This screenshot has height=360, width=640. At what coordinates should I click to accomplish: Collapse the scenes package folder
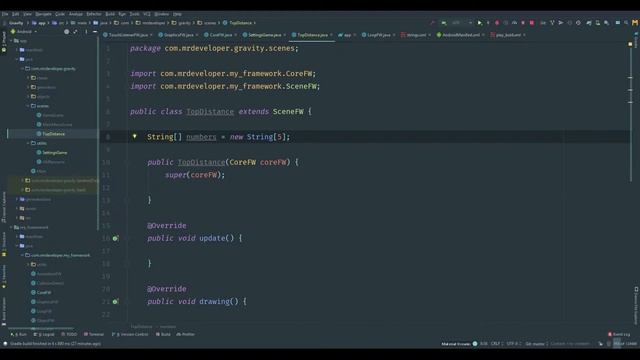point(28,106)
